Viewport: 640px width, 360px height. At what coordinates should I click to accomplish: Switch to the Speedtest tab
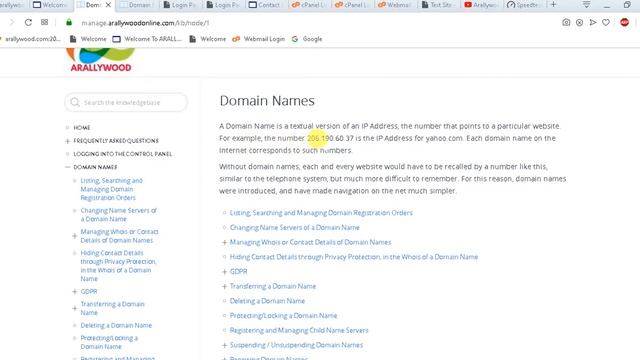point(523,5)
